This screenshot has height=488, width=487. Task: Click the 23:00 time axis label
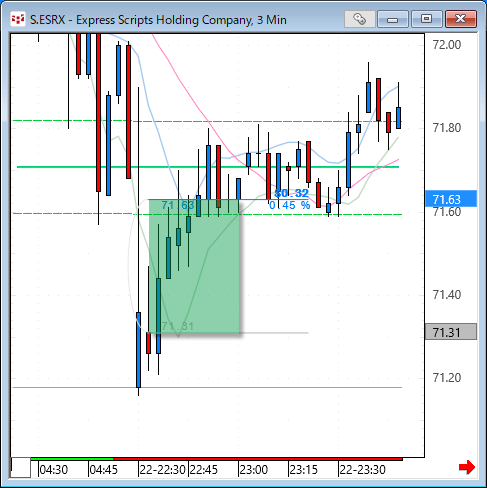(254, 470)
